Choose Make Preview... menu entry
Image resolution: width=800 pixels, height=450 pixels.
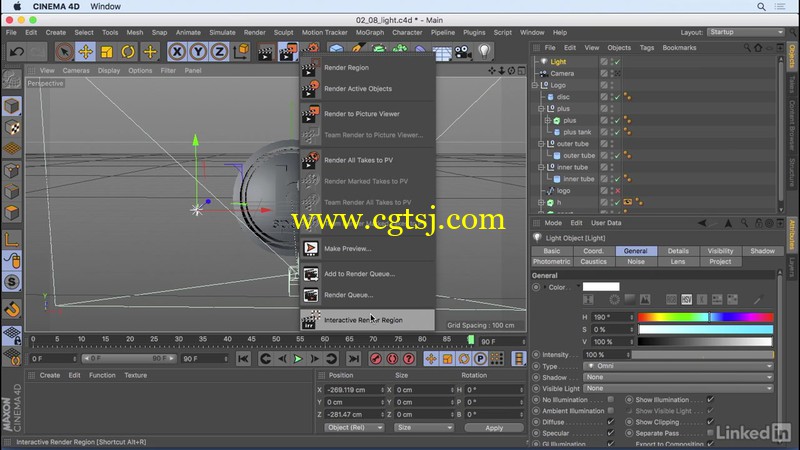(347, 248)
